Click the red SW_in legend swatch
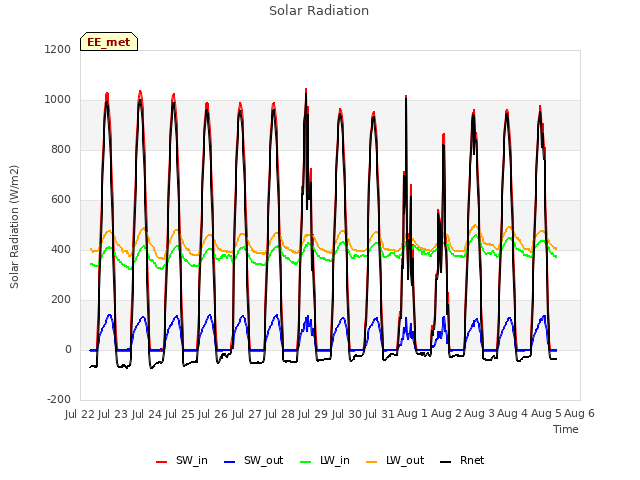Image resolution: width=640 pixels, height=480 pixels. pos(162,462)
